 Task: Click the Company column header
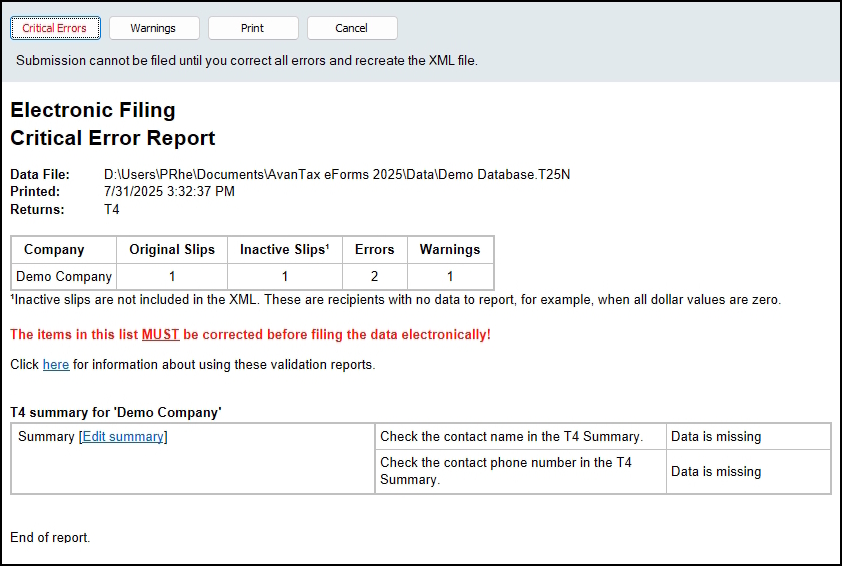tap(54, 250)
